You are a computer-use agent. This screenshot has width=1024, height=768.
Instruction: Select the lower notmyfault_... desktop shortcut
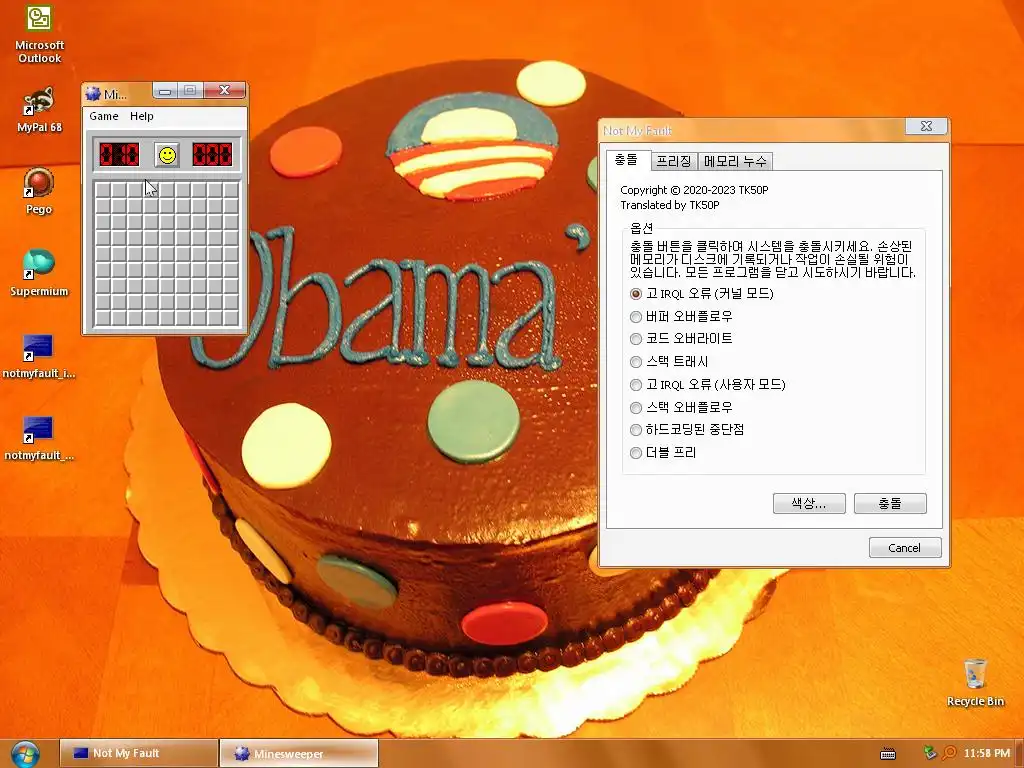39,438
